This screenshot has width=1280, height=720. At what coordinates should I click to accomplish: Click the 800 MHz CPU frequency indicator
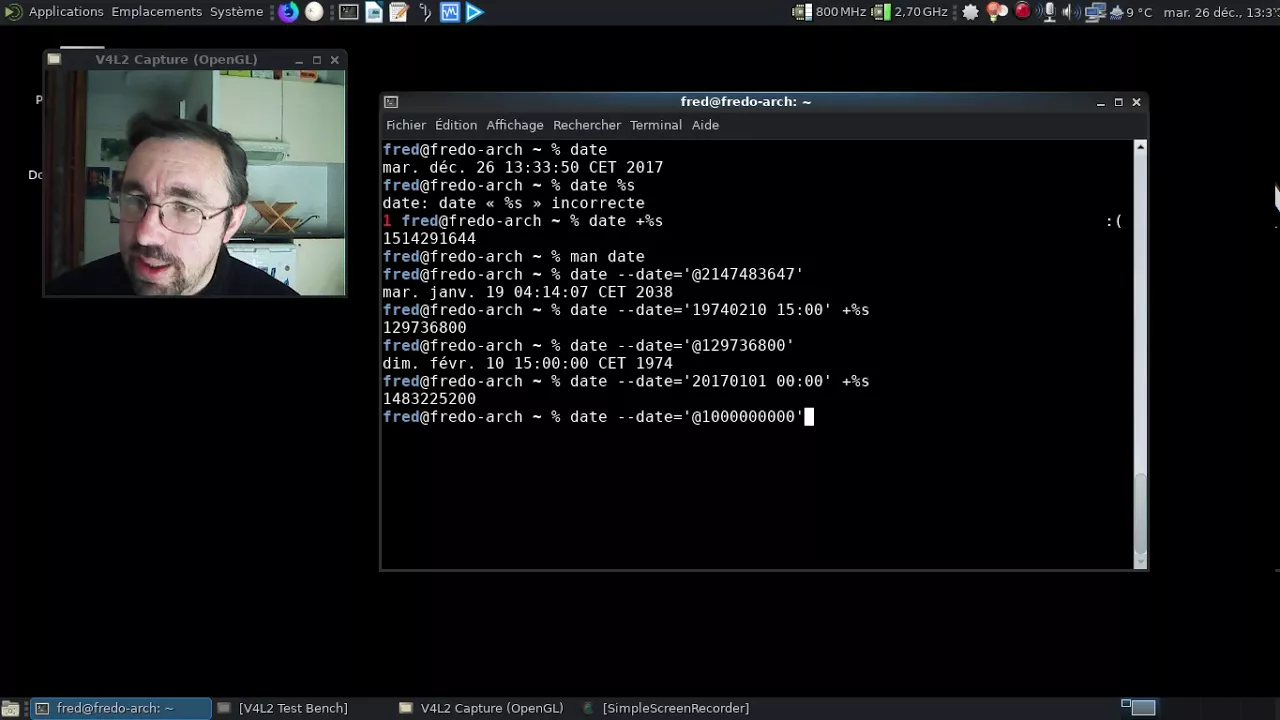point(830,12)
